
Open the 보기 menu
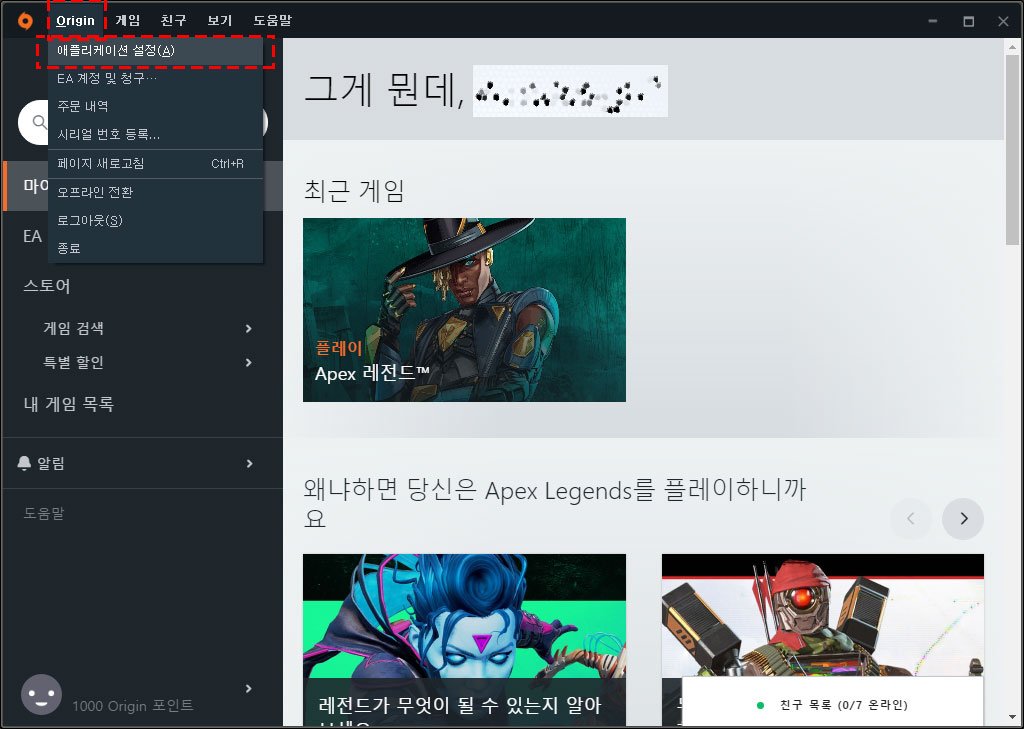(219, 20)
